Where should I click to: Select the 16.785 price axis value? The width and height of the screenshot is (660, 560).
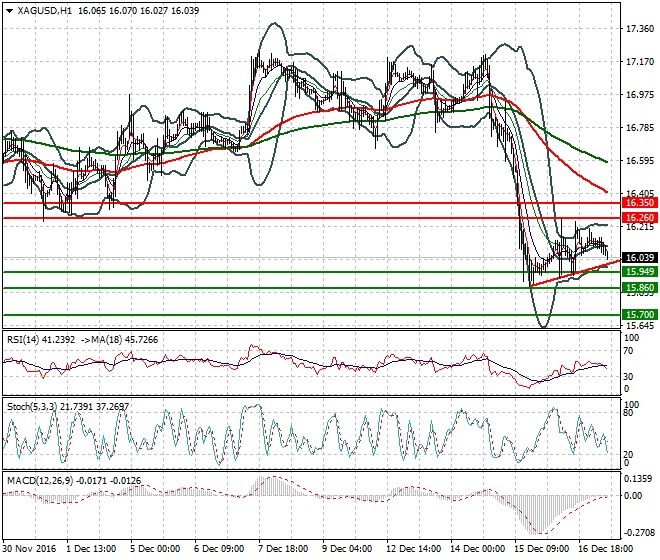point(640,128)
